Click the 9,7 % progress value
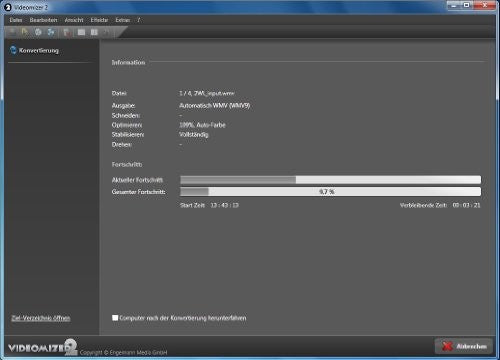This screenshot has height=360, width=500. point(327,192)
